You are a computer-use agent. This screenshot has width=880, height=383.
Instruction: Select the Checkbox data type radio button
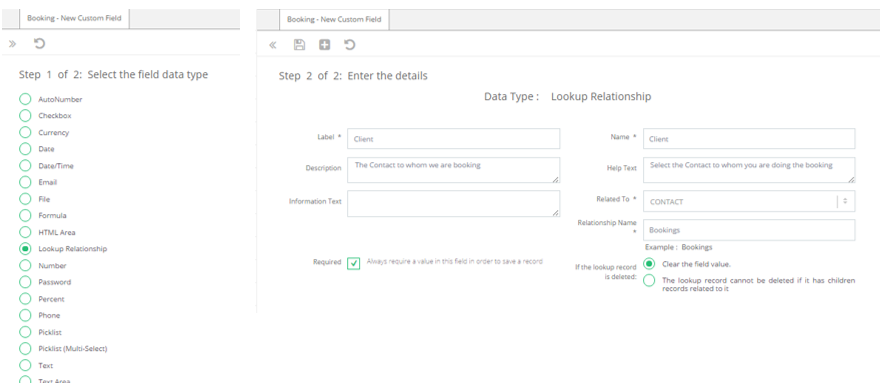pos(25,116)
